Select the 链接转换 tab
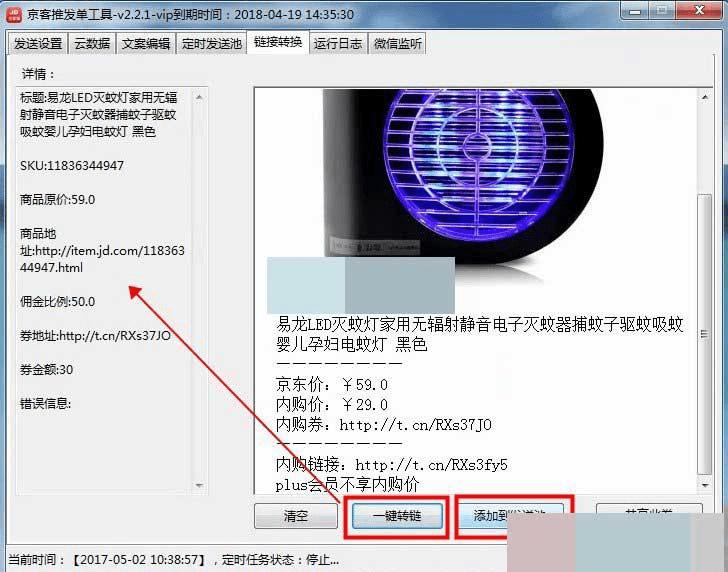The width and height of the screenshot is (728, 572). tap(278, 42)
